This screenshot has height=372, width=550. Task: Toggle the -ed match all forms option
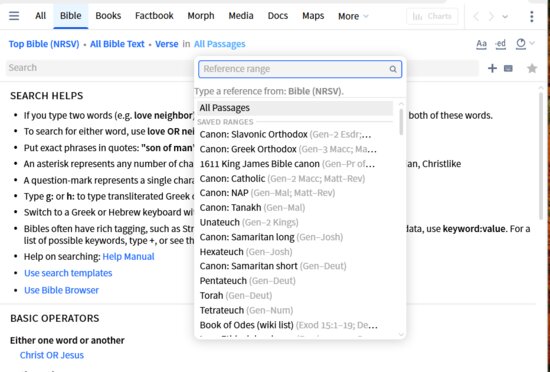(501, 44)
